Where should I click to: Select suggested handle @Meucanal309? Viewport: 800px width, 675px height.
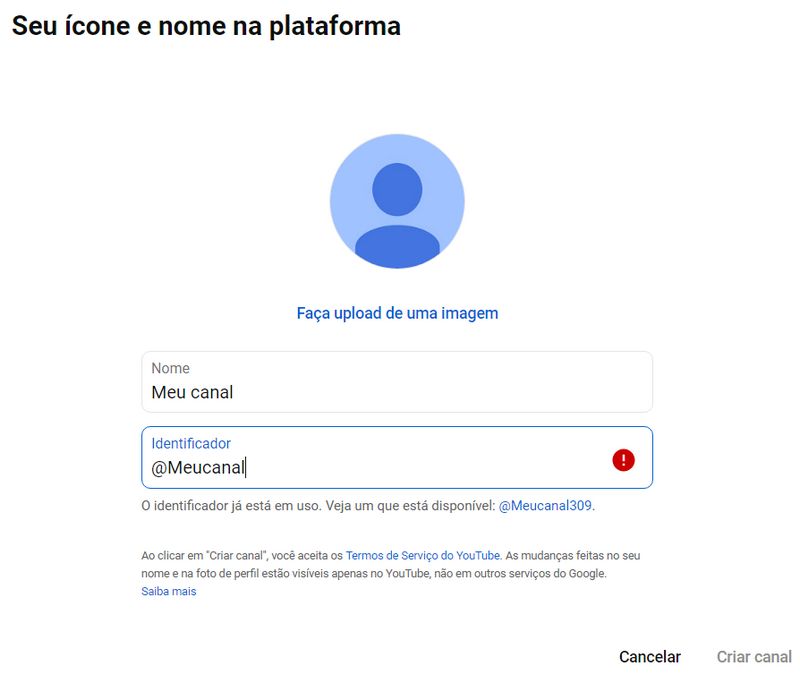[545, 506]
